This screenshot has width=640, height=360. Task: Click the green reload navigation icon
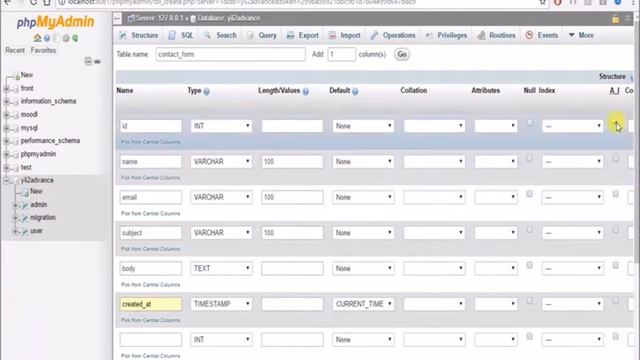pyautogui.click(x=75, y=38)
